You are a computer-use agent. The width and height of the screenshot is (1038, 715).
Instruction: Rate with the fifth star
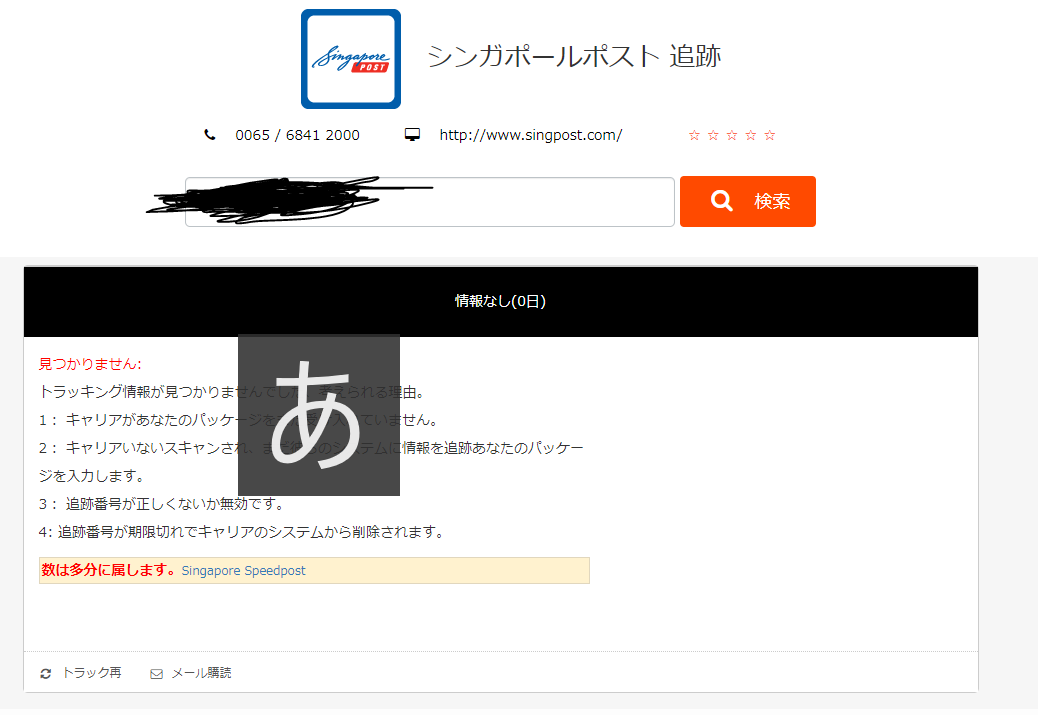[770, 135]
